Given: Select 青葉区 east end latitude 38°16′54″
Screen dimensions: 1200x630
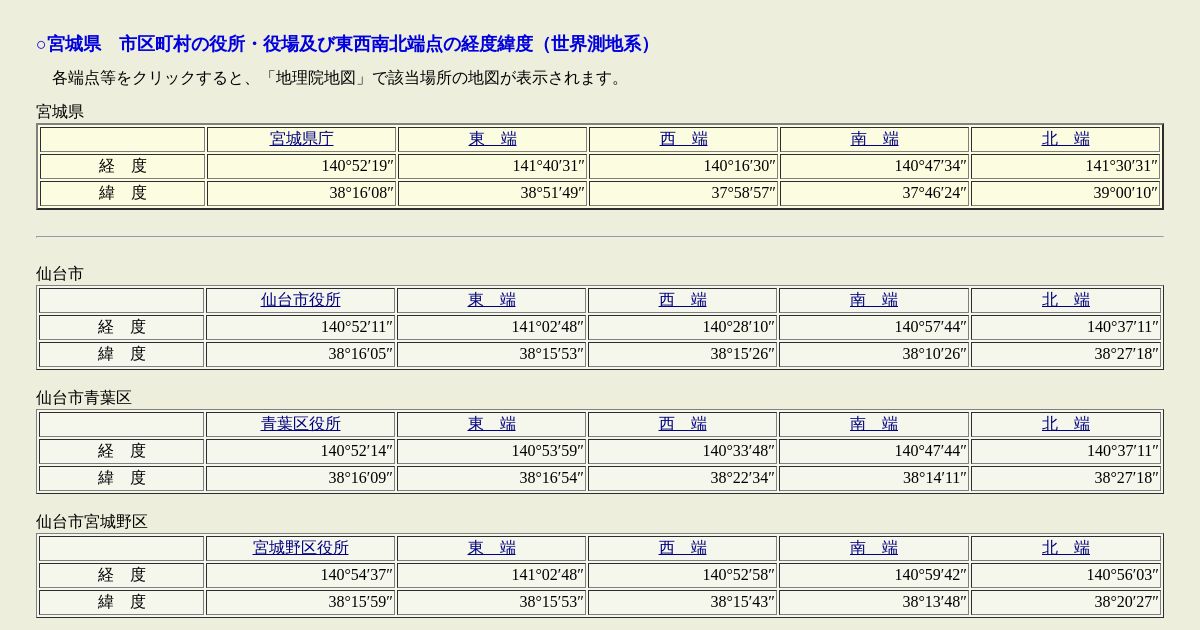Looking at the screenshot, I should click(551, 478).
